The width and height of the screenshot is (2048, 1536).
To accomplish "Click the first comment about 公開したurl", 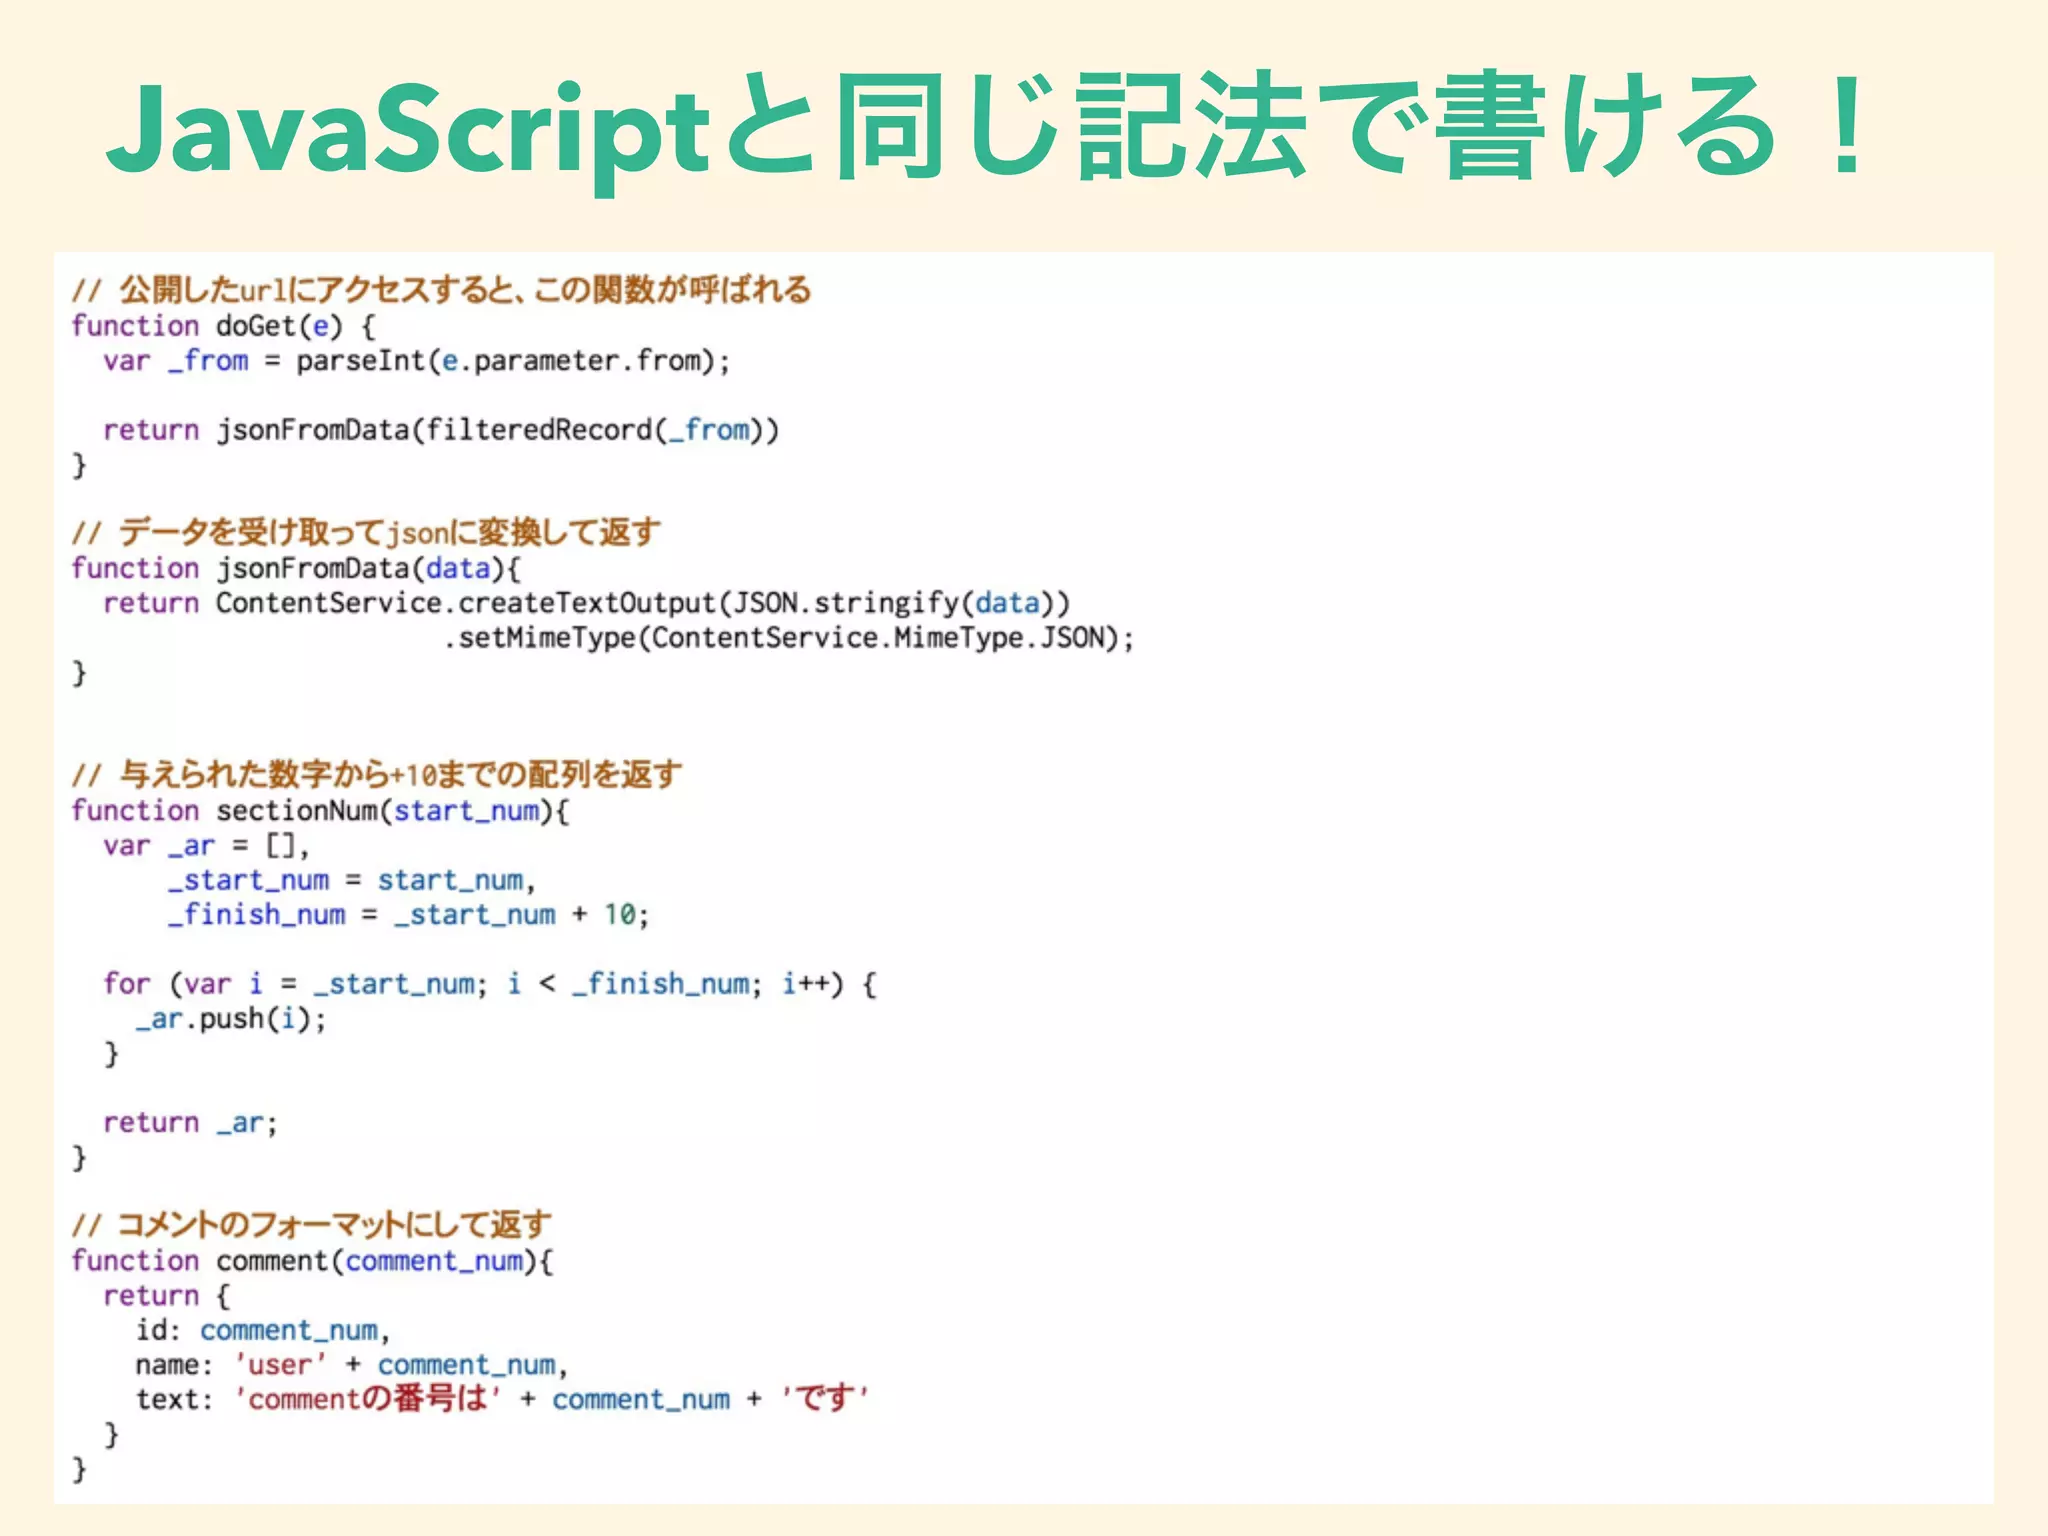I will coord(440,290).
